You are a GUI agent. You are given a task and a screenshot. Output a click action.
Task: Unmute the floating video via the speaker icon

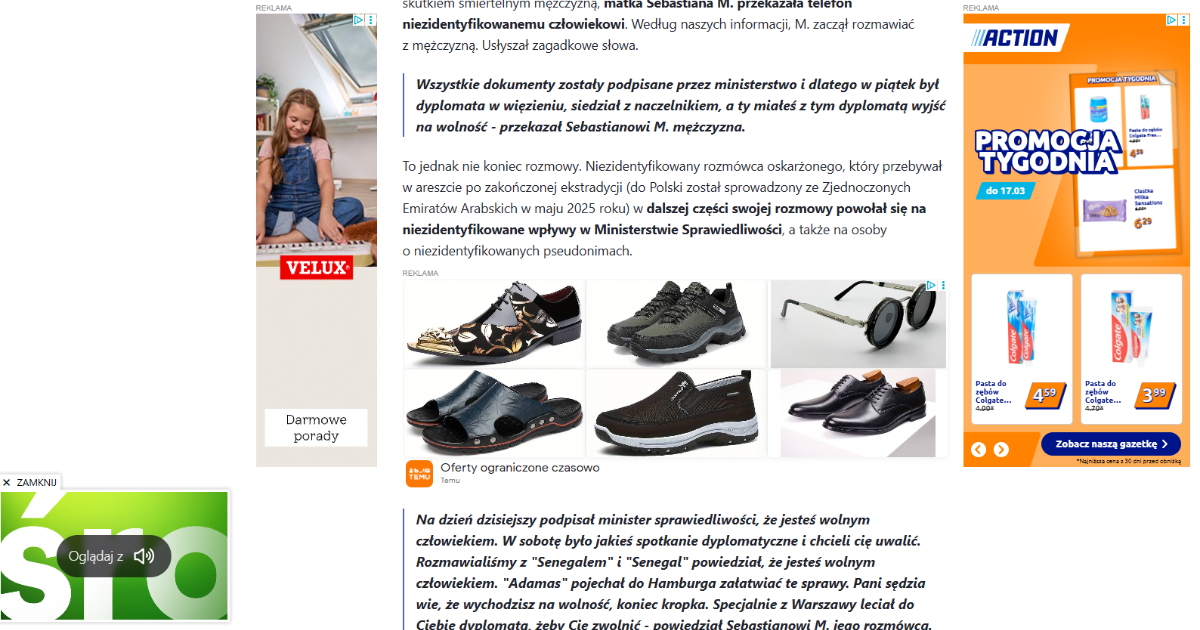point(144,556)
